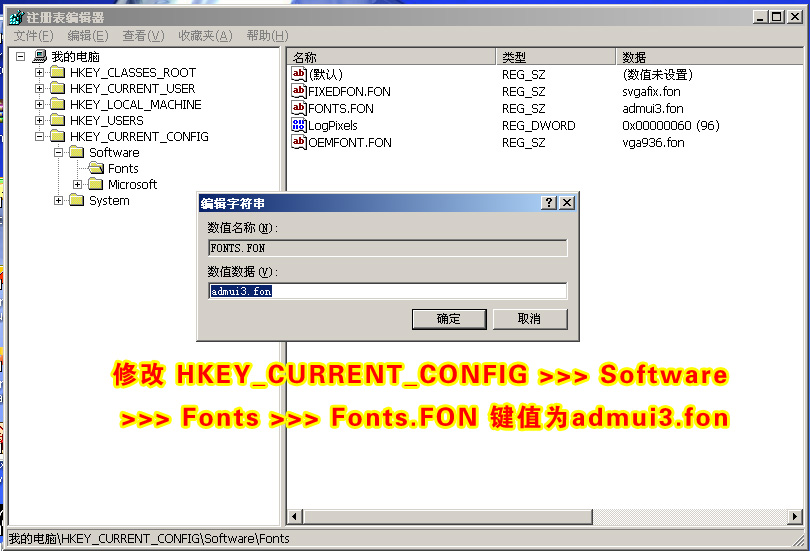810x551 pixels.
Task: Click the scrollbar left arrow
Action: (x=295, y=516)
